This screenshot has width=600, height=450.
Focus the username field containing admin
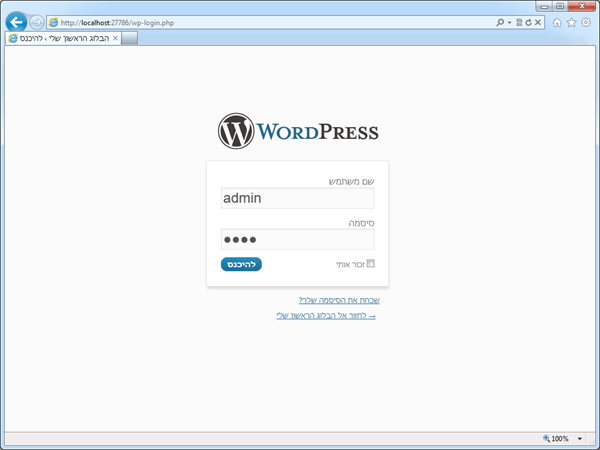pyautogui.click(x=298, y=198)
